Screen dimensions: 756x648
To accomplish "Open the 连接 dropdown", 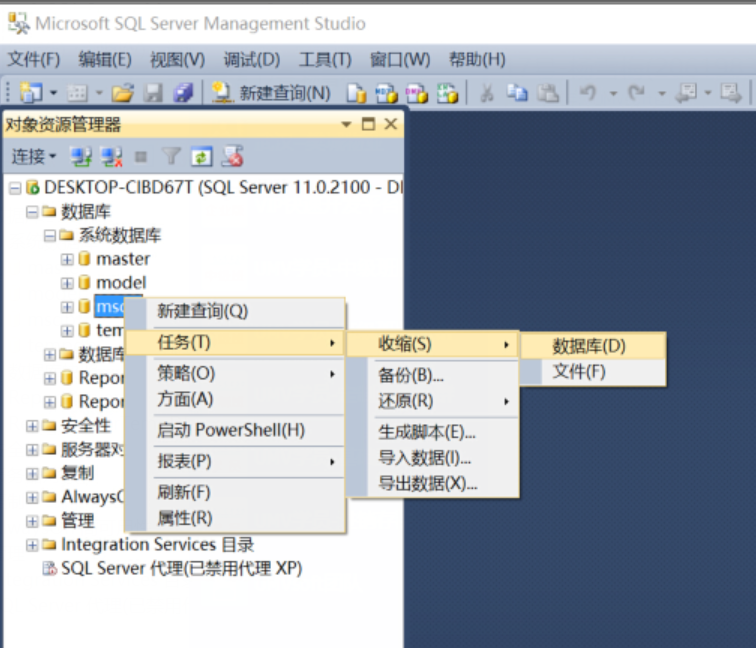I will pyautogui.click(x=34, y=157).
